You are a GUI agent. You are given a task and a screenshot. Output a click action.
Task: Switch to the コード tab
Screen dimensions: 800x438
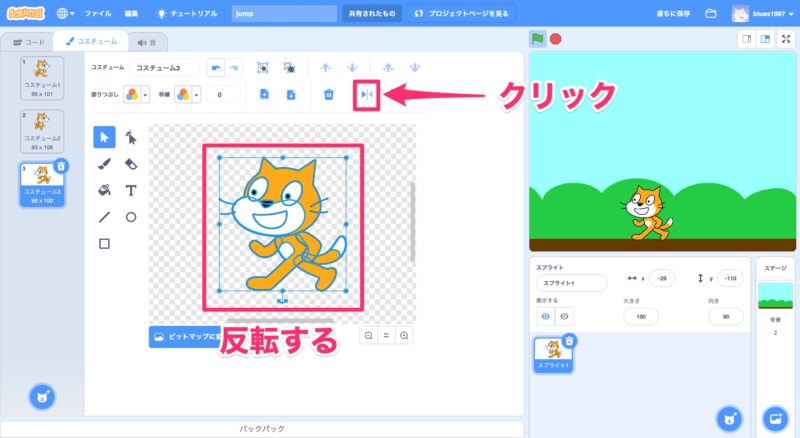click(x=28, y=42)
